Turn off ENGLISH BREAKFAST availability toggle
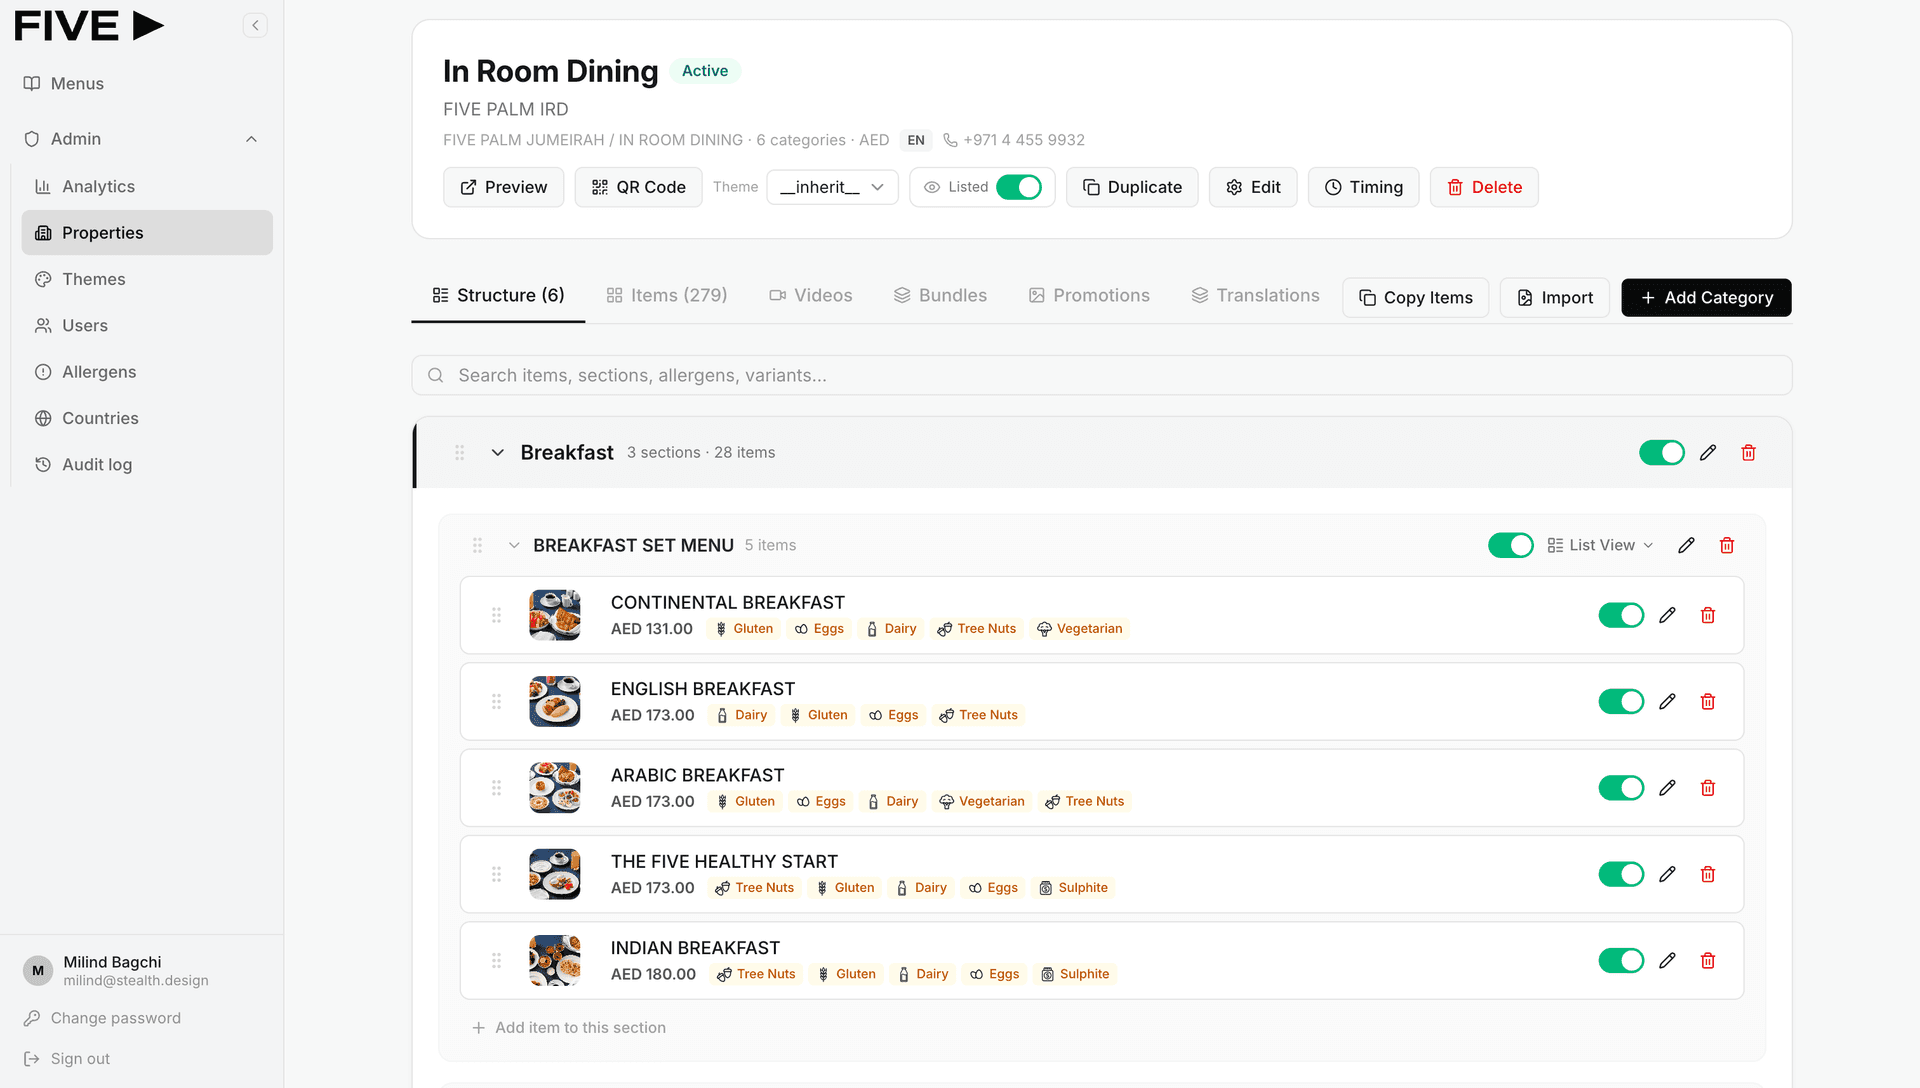The image size is (1920, 1088). click(x=1621, y=702)
